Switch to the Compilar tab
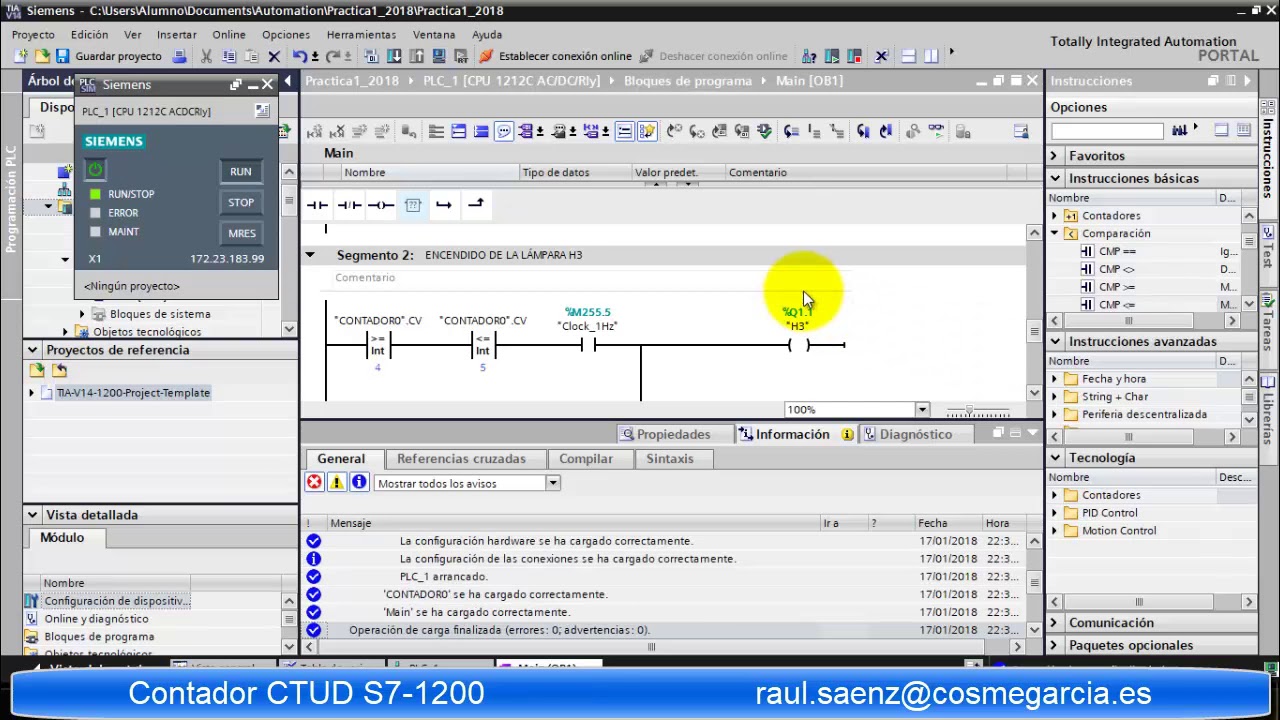 tap(586, 459)
